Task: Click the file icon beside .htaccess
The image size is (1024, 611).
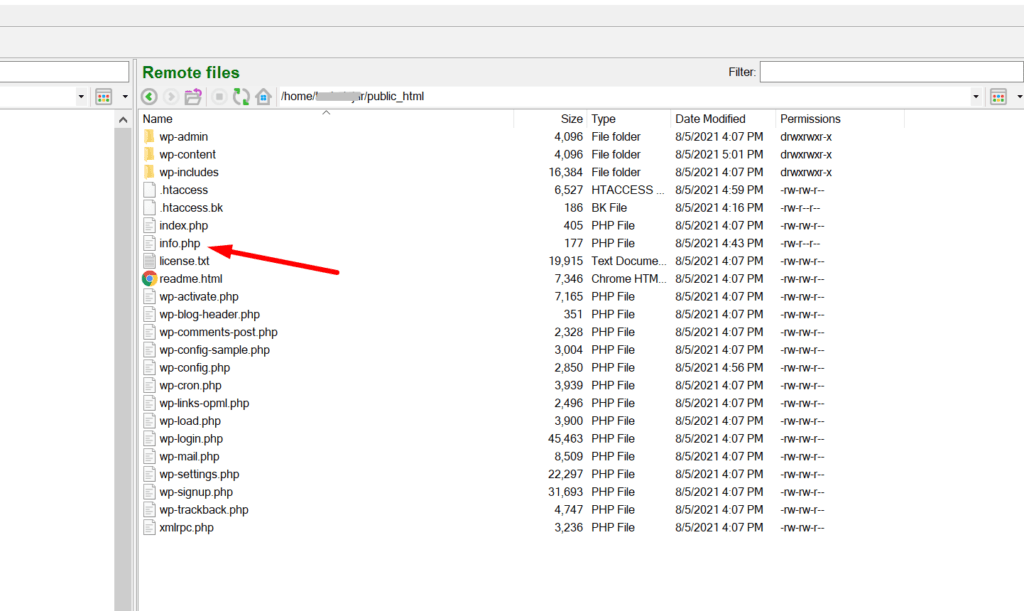Action: [150, 190]
